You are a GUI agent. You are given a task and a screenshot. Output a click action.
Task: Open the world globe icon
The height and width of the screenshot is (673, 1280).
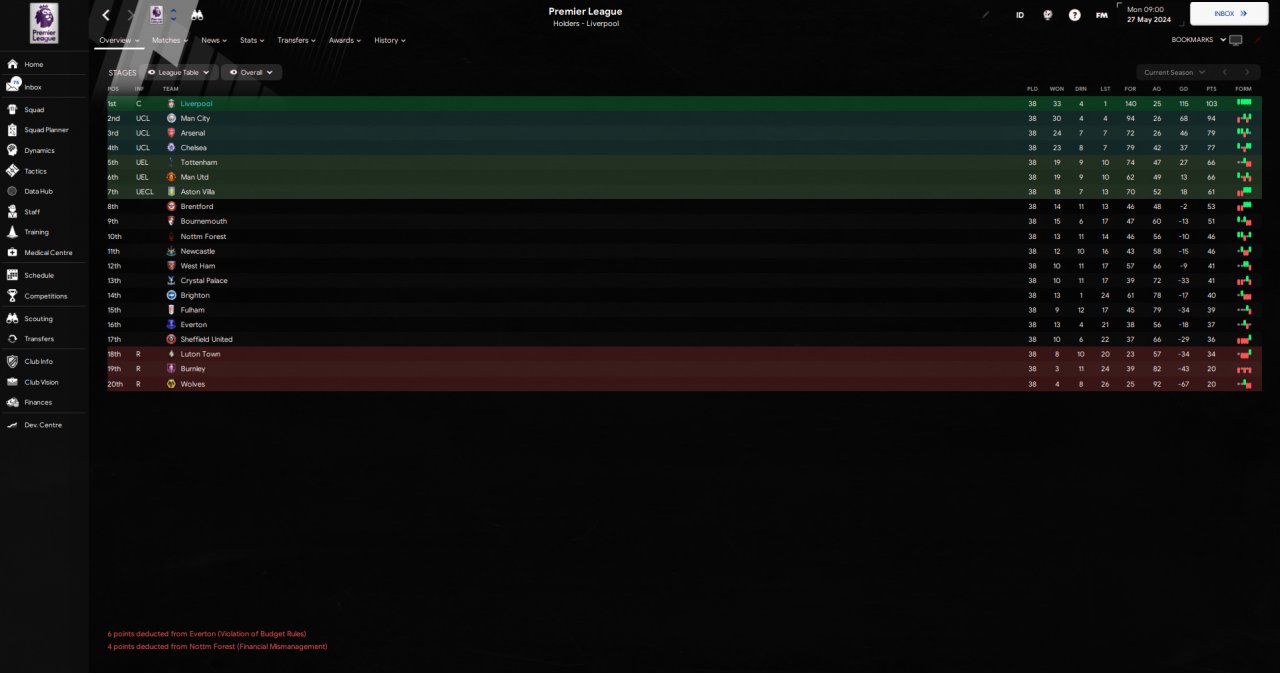pyautogui.click(x=1047, y=15)
